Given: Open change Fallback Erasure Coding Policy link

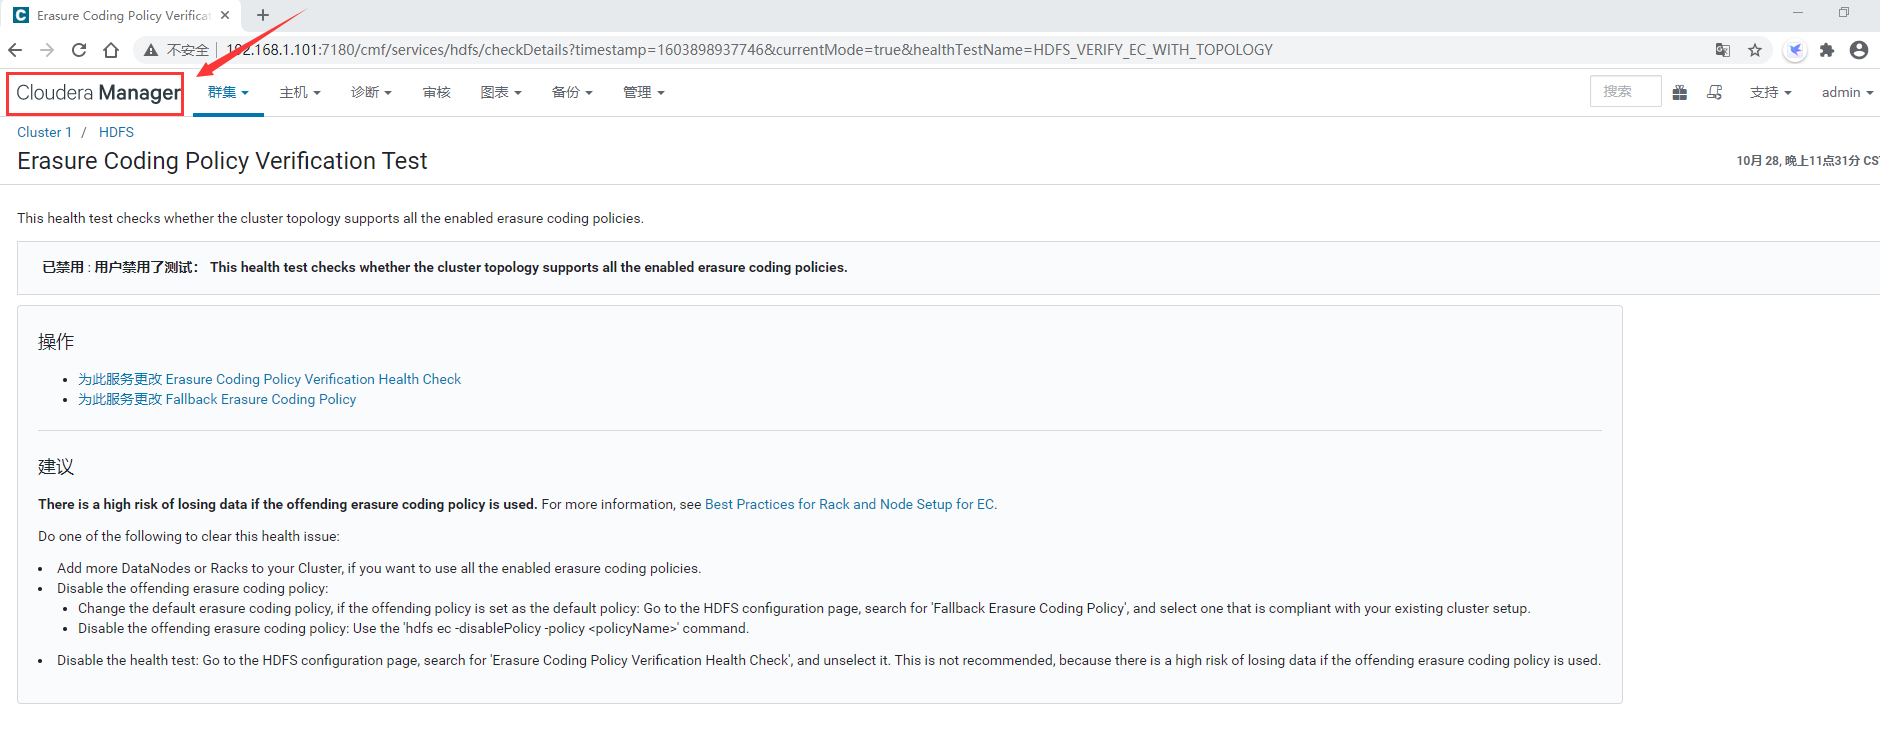Looking at the screenshot, I should click(x=217, y=399).
